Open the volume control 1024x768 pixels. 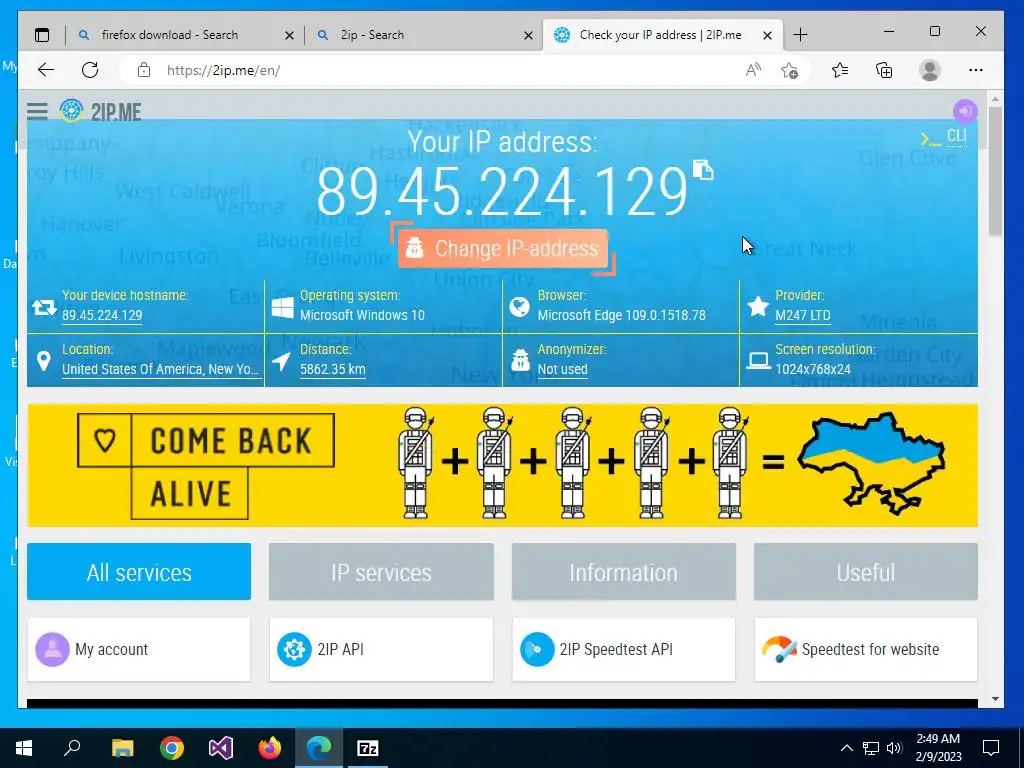(x=894, y=748)
